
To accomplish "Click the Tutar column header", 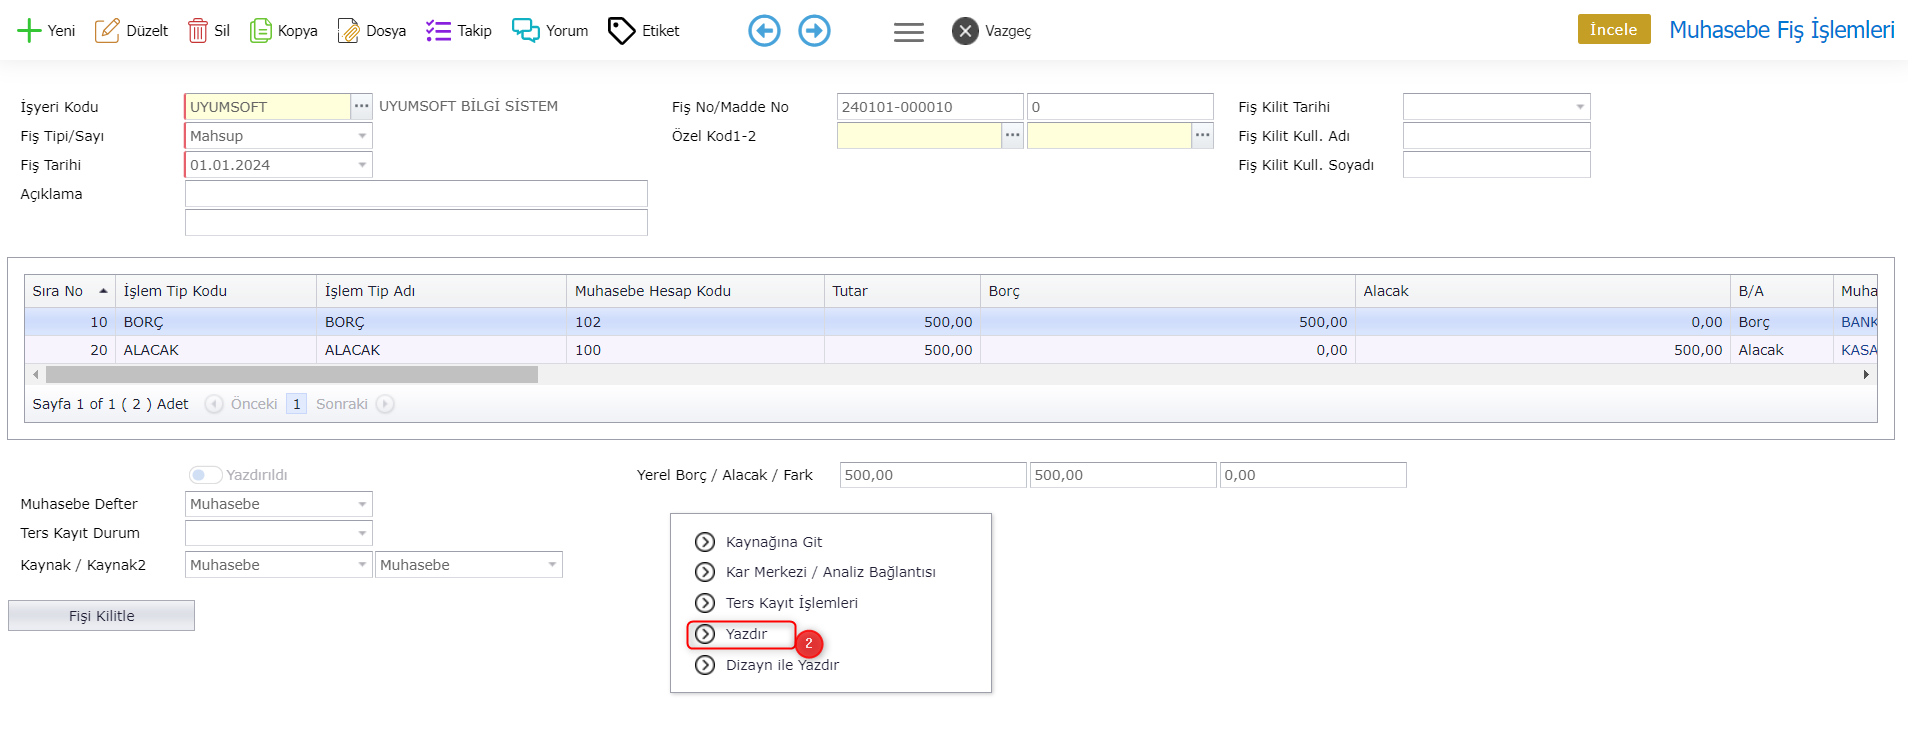I will click(x=902, y=291).
